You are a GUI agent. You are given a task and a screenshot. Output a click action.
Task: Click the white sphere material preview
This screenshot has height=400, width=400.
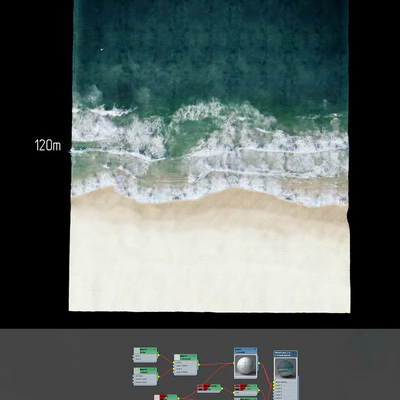[246, 366]
